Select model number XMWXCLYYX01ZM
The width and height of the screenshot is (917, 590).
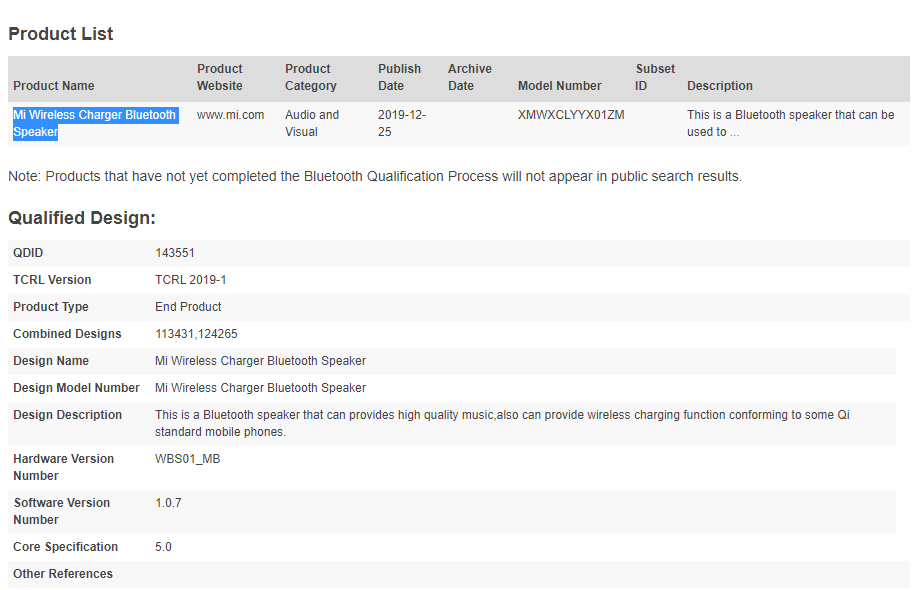pyautogui.click(x=571, y=115)
